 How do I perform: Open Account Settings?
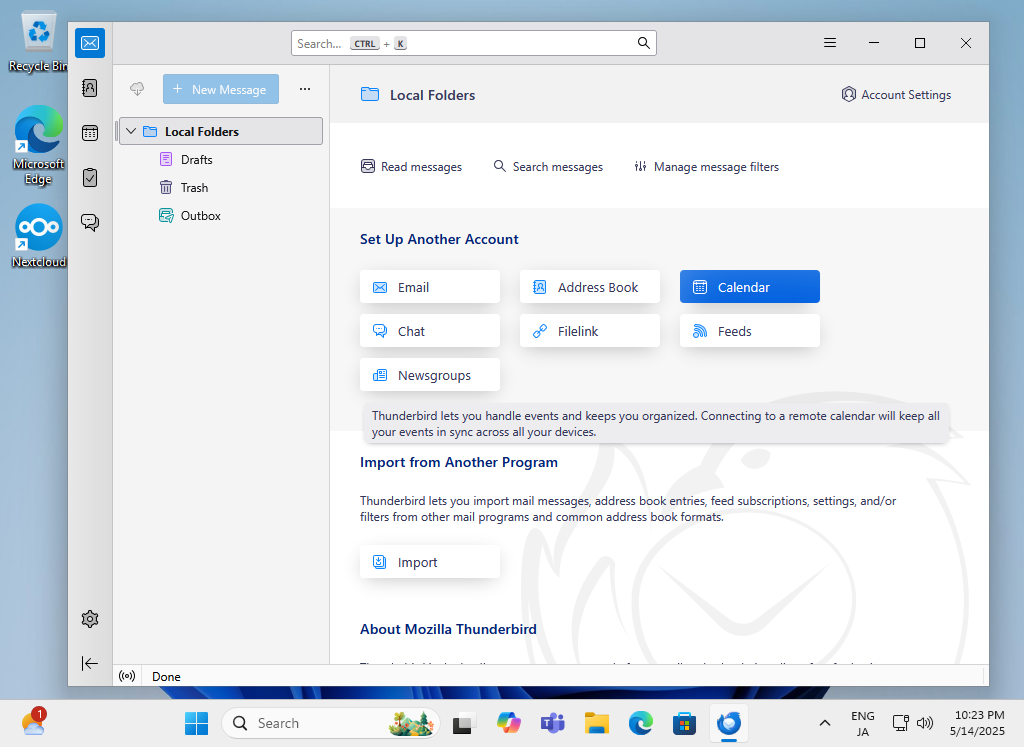(x=896, y=95)
